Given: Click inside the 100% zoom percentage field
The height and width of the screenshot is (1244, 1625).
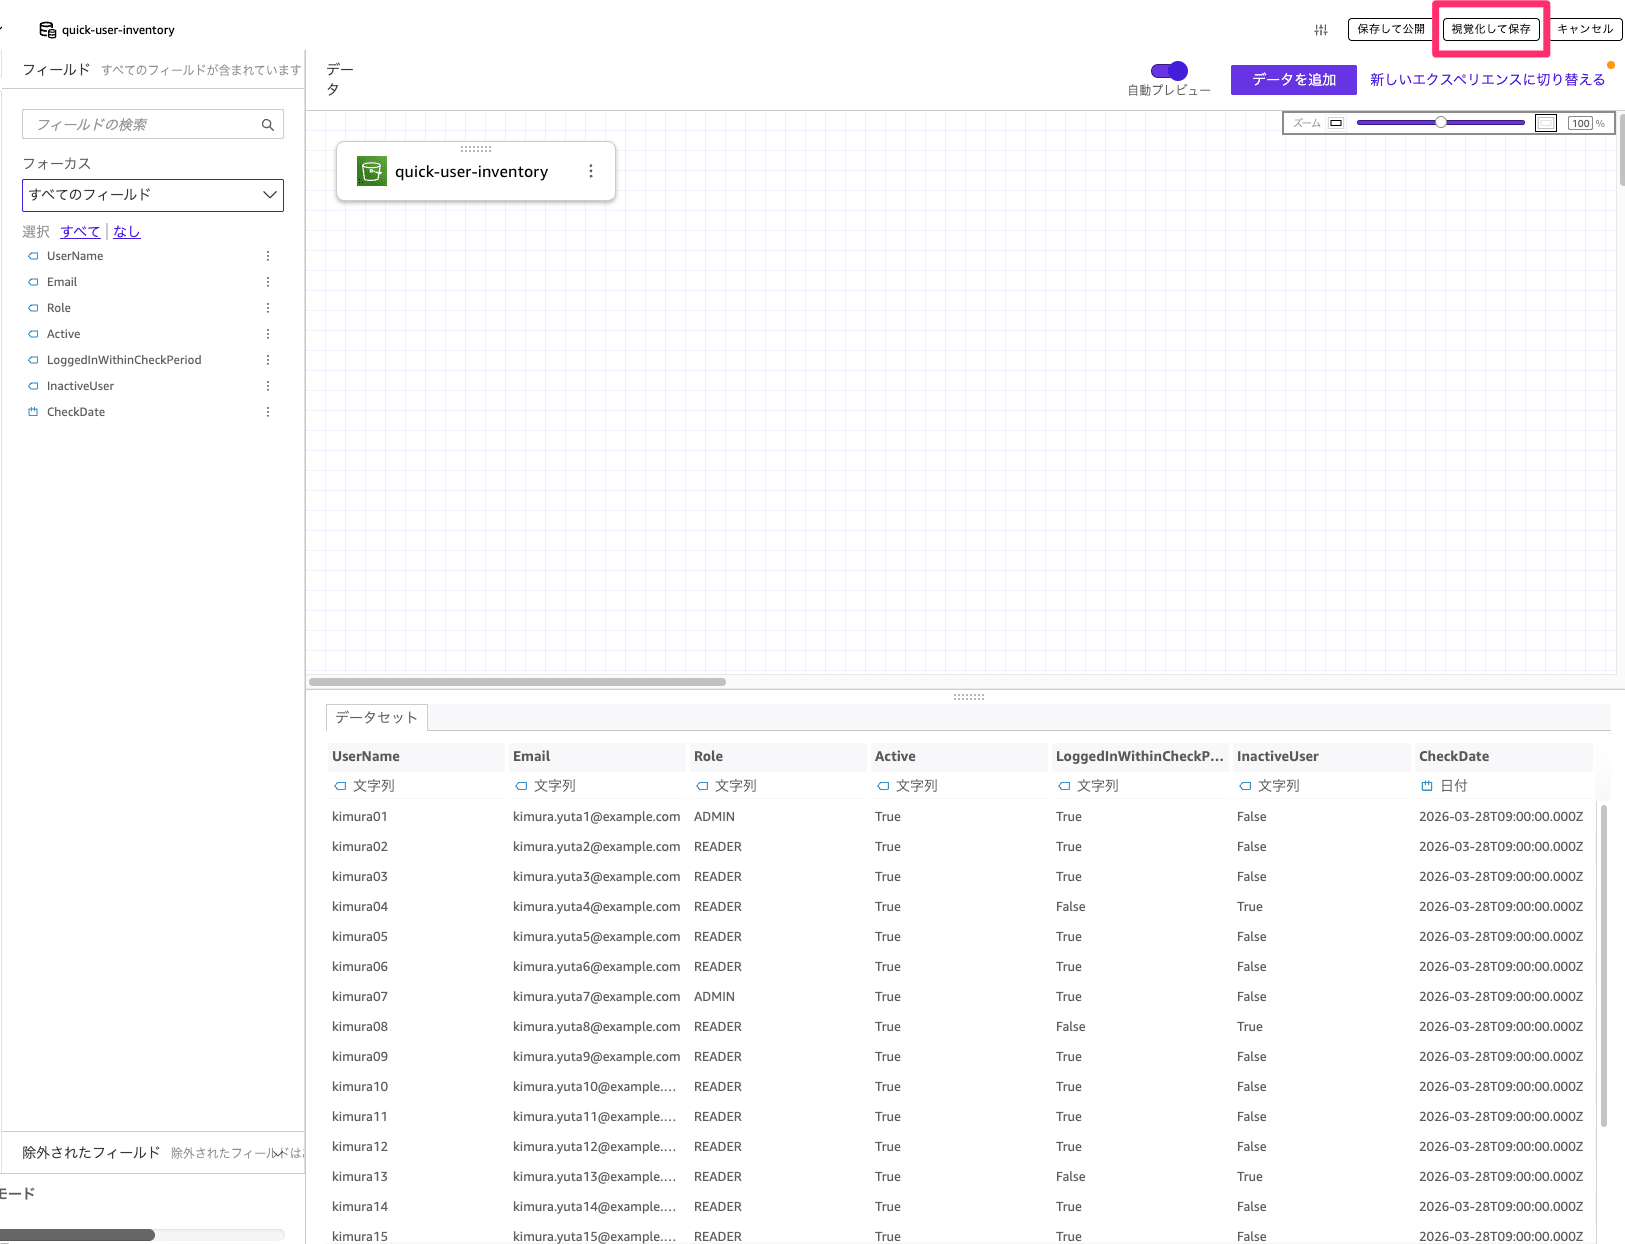Looking at the screenshot, I should click(x=1581, y=122).
